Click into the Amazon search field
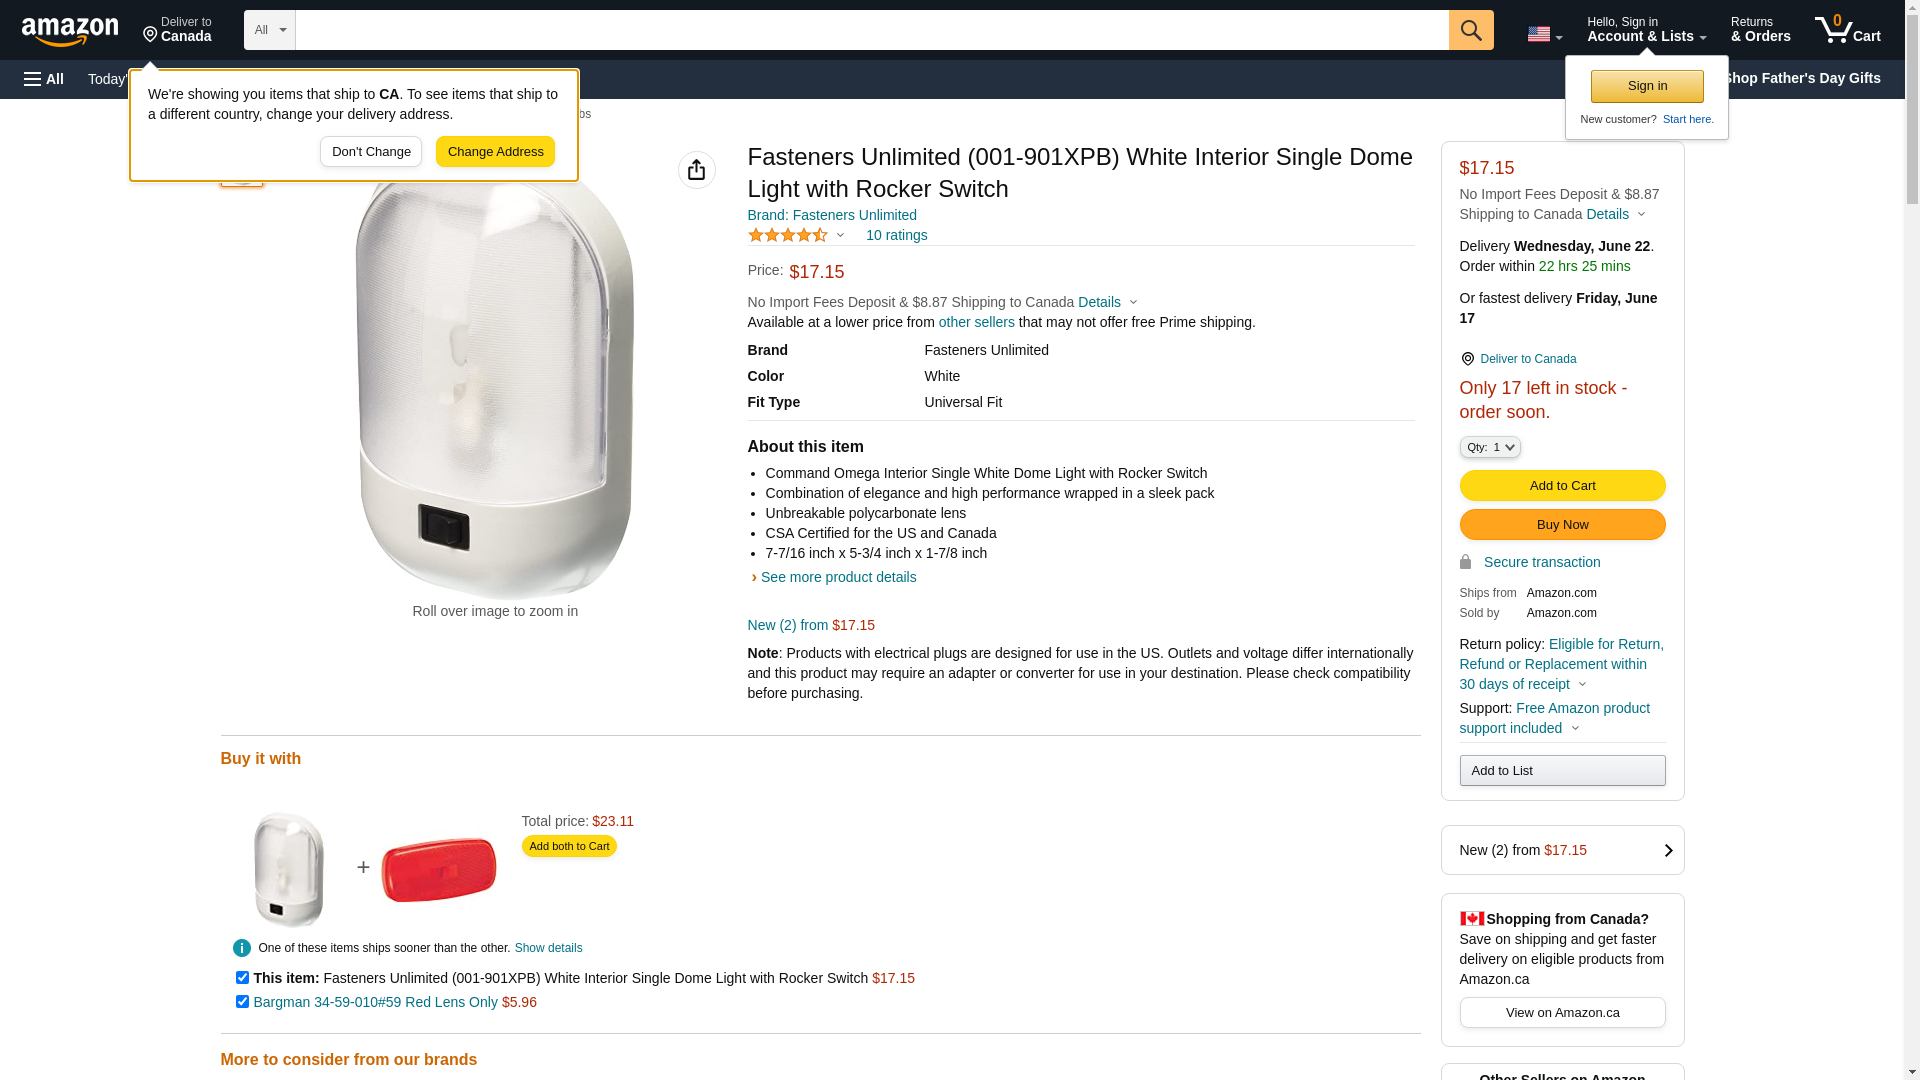The width and height of the screenshot is (1920, 1080). coord(870,30)
